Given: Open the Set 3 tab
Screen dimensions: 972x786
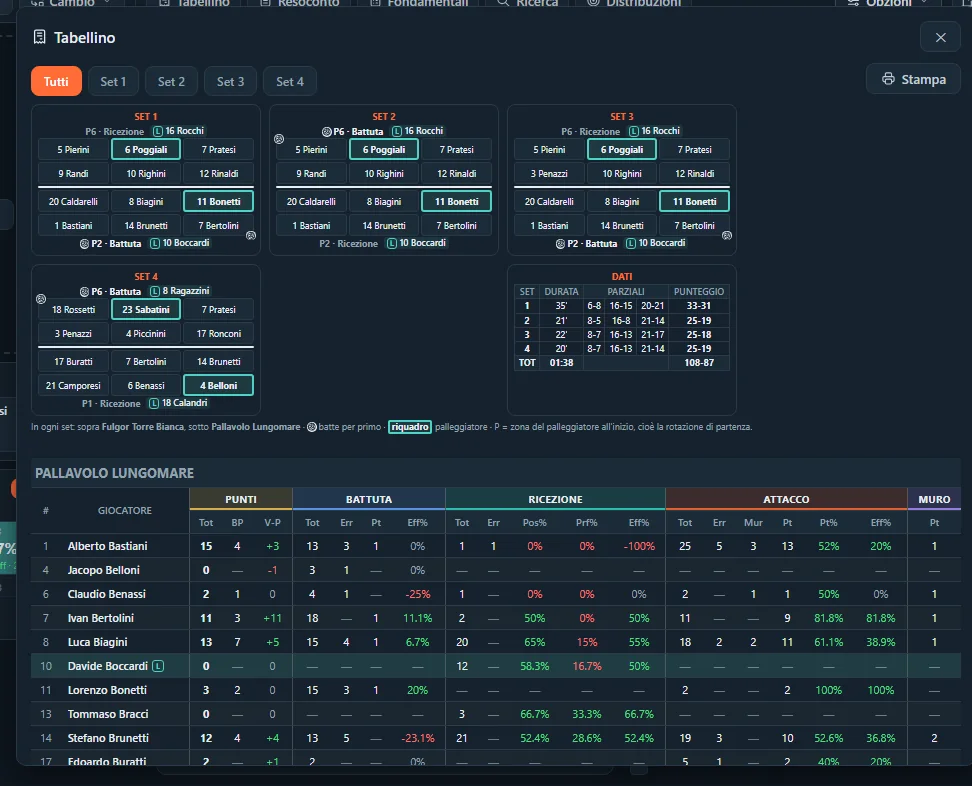Looking at the screenshot, I should point(230,81).
